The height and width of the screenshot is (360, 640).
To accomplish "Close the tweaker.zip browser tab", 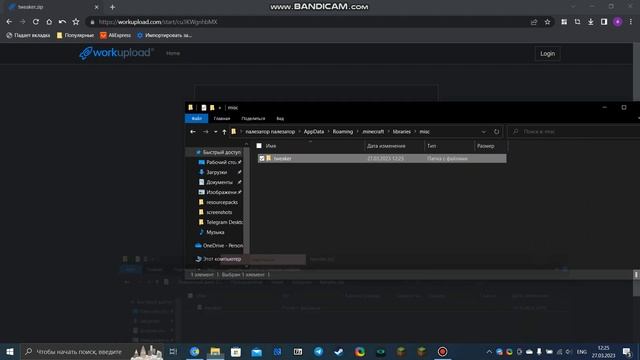I will [x=97, y=7].
